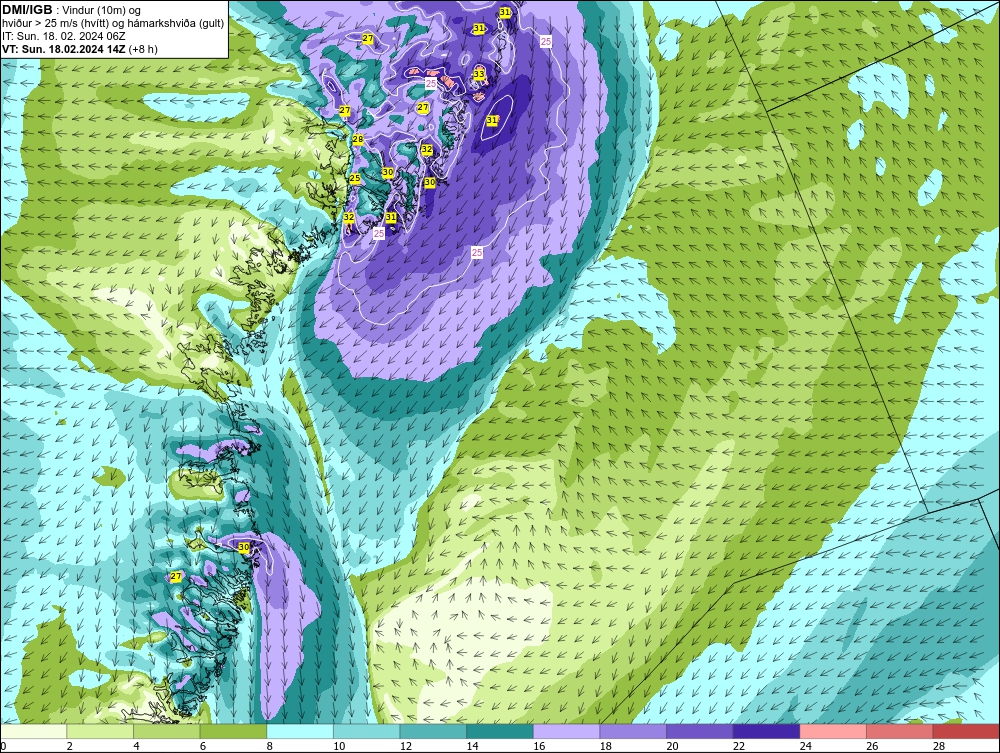Click the yellow 27 label in lower-left fjords
Image resolution: width=1000 pixels, height=753 pixels.
coord(176,576)
